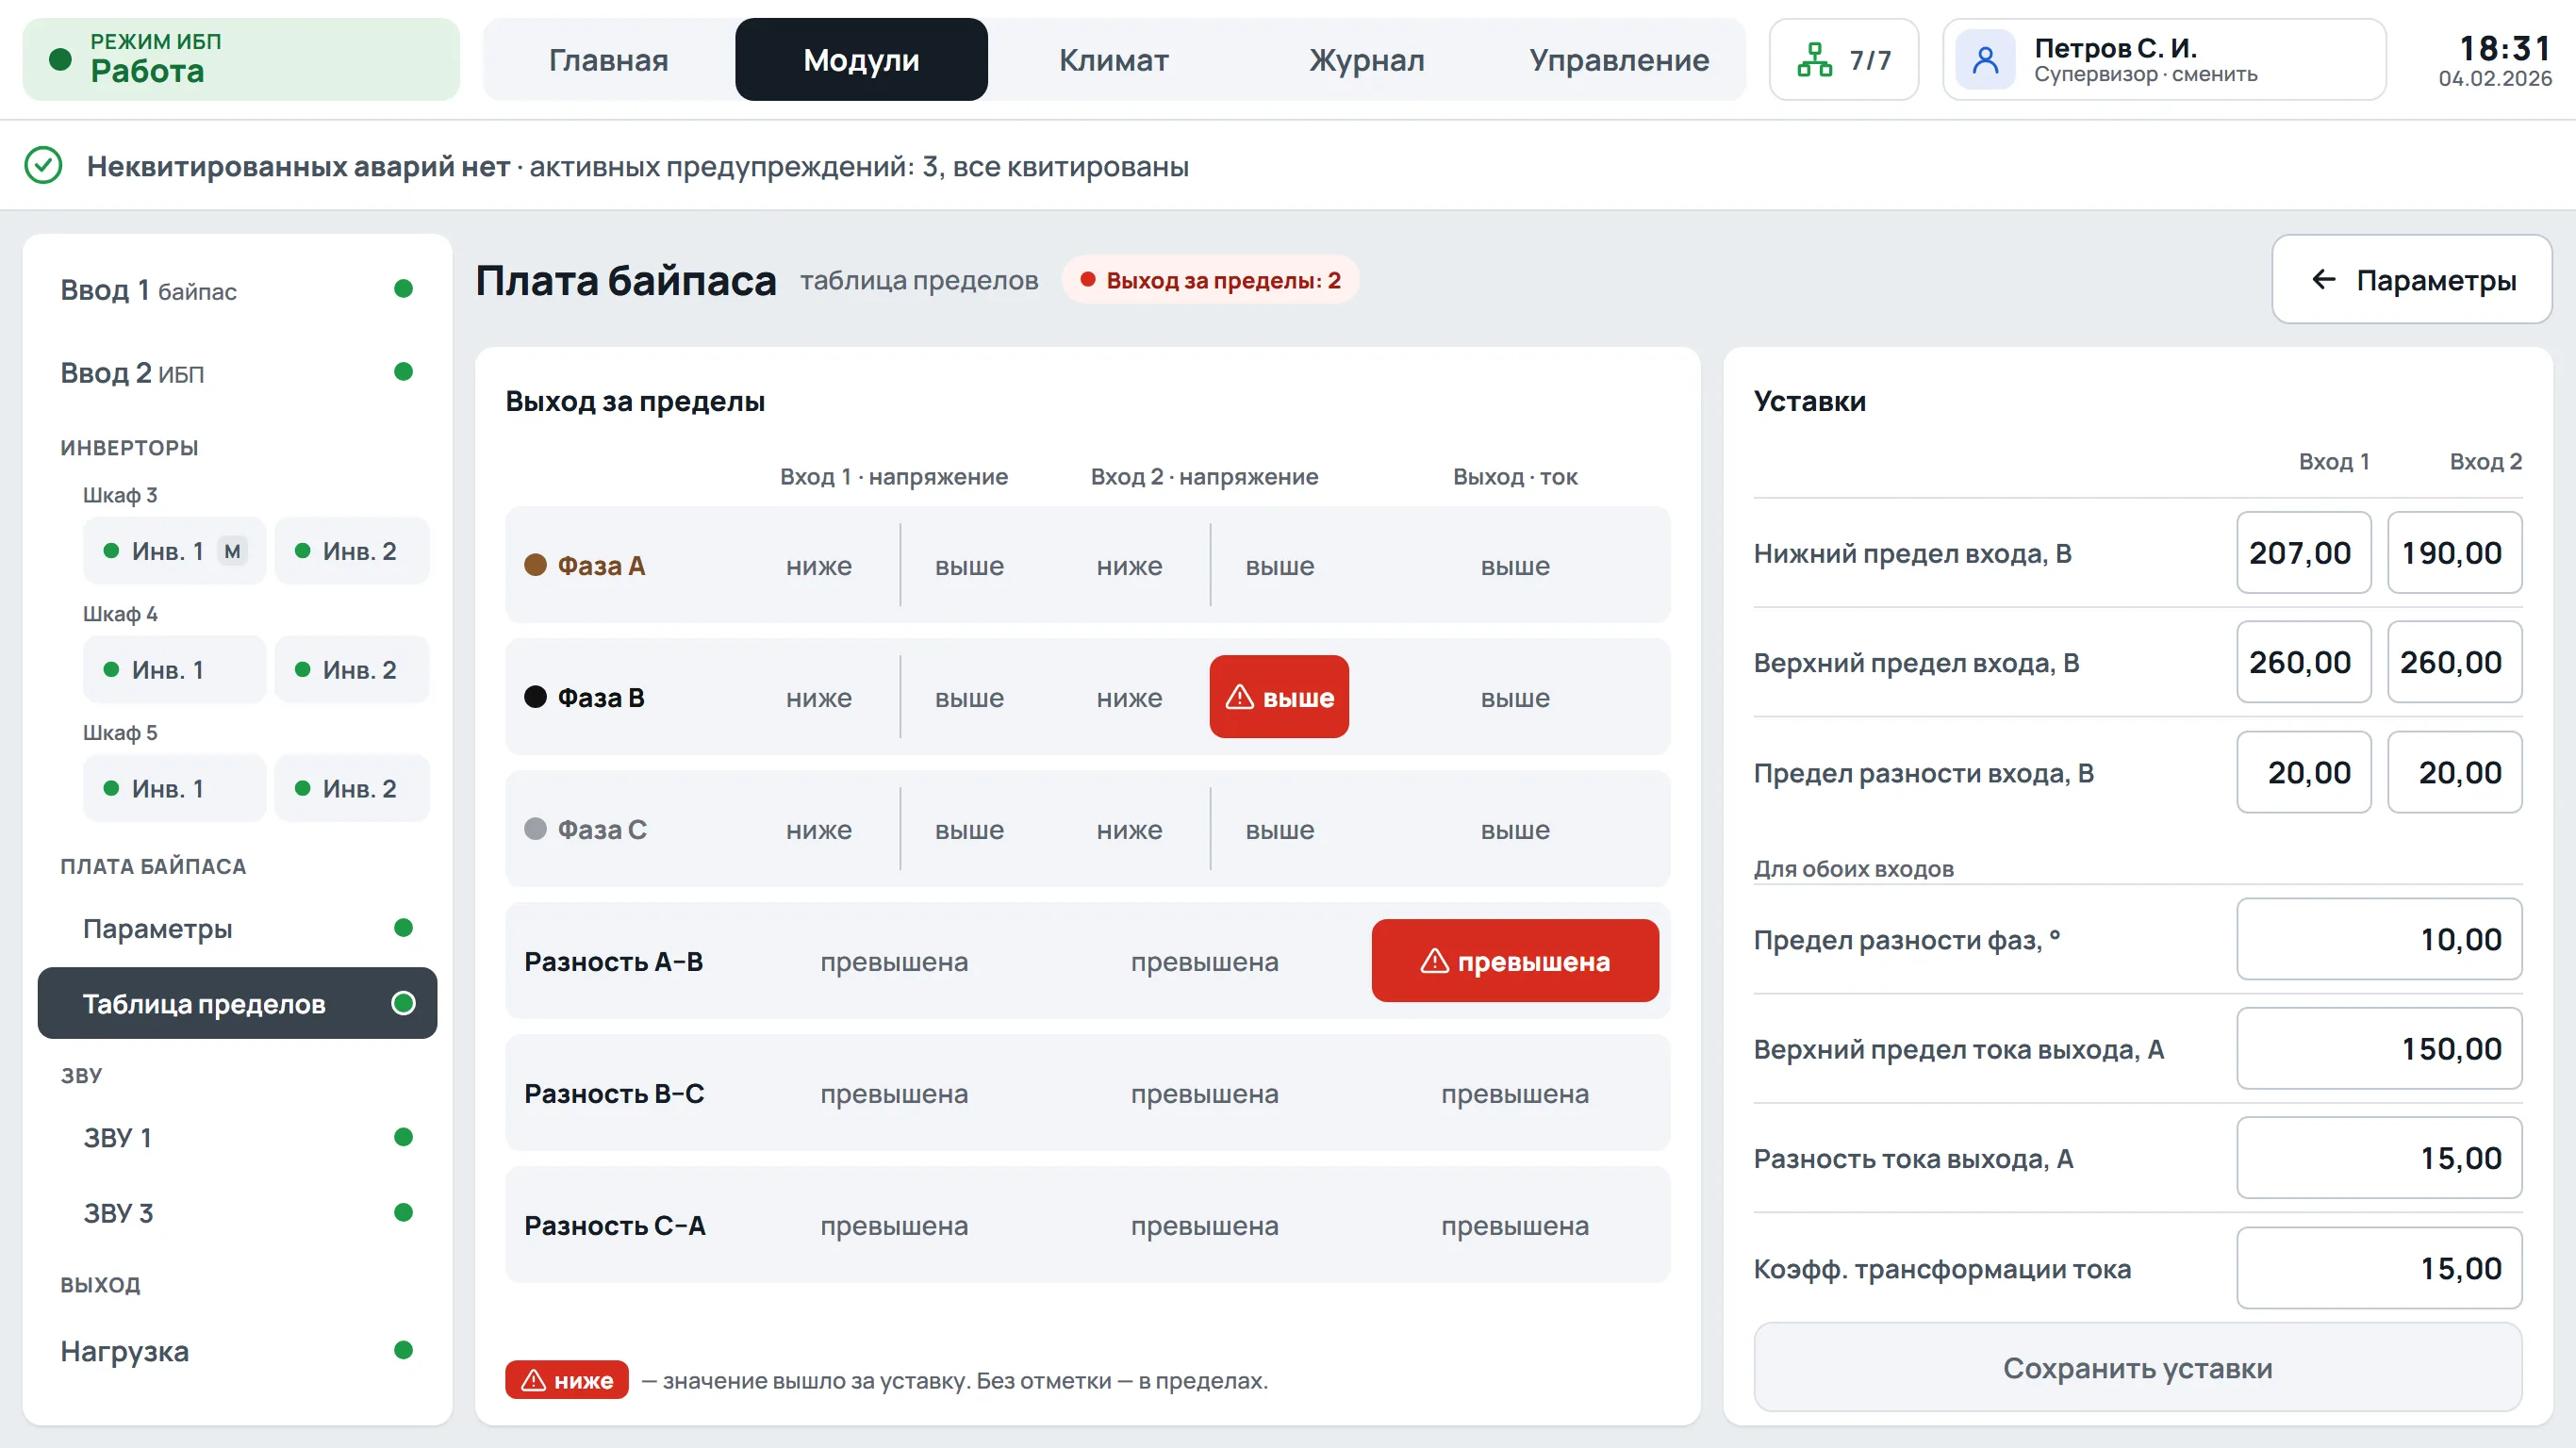This screenshot has height=1448, width=2576.
Task: Edit Нижний предел входа Вход 1 field
Action: click(x=2304, y=553)
